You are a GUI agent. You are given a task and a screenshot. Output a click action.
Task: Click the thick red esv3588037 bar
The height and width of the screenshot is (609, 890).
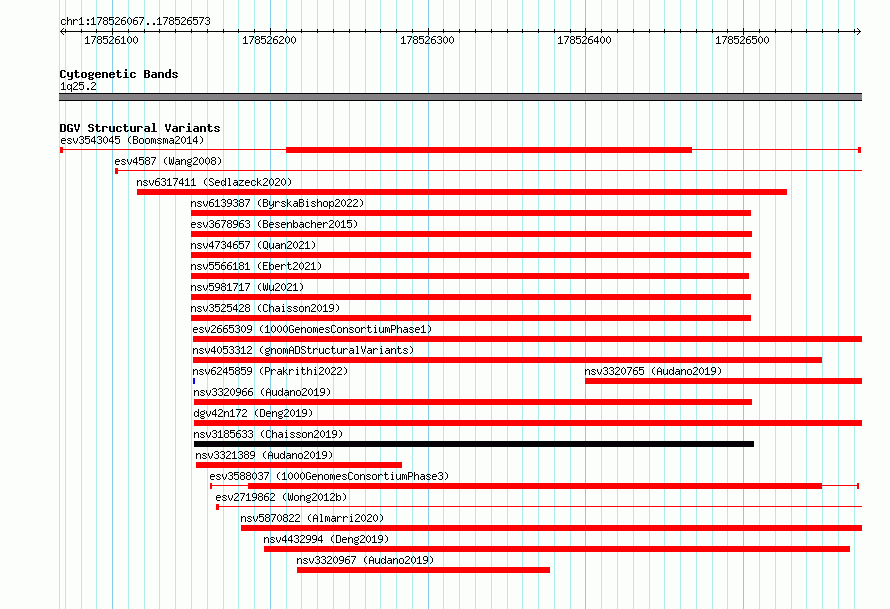pos(535,486)
